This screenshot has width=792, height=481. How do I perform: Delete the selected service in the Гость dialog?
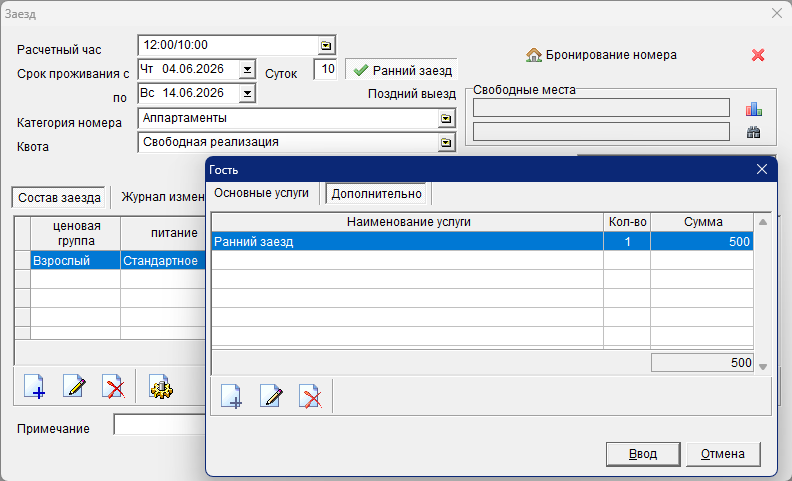[310, 396]
